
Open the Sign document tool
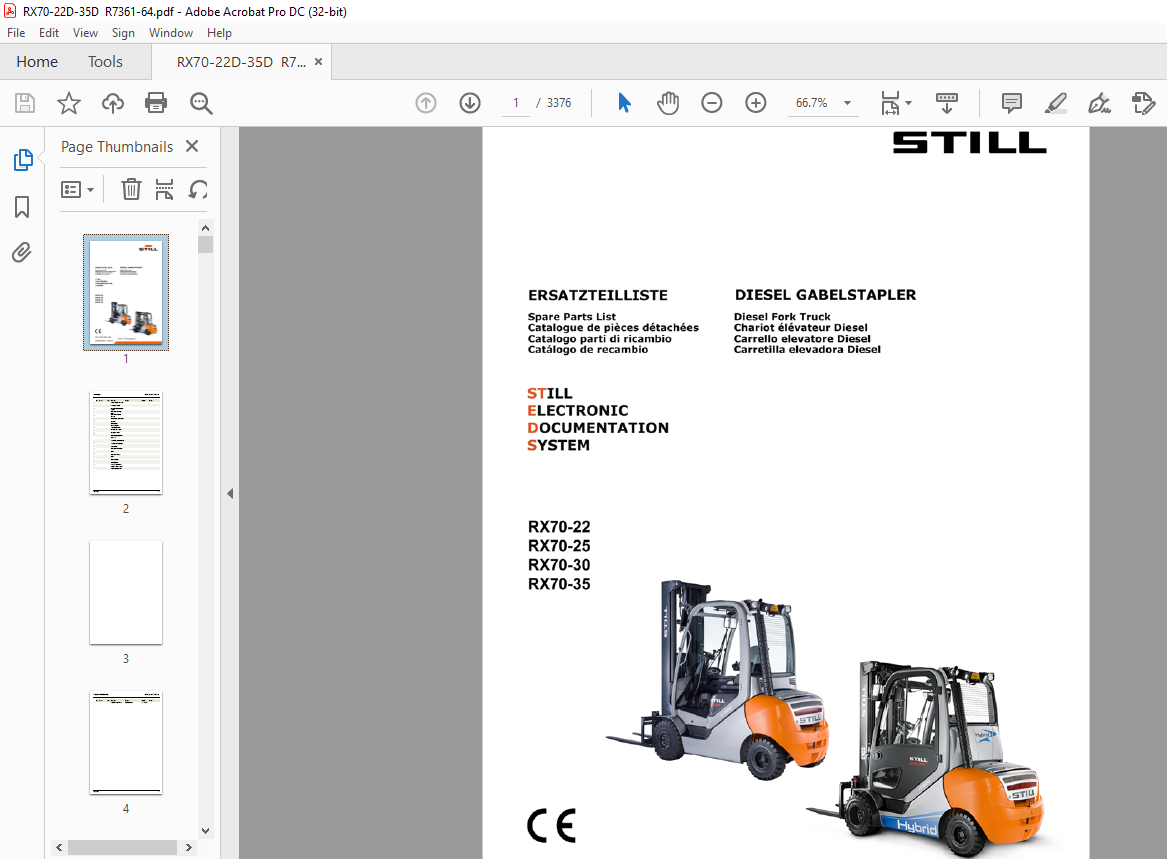[1099, 103]
